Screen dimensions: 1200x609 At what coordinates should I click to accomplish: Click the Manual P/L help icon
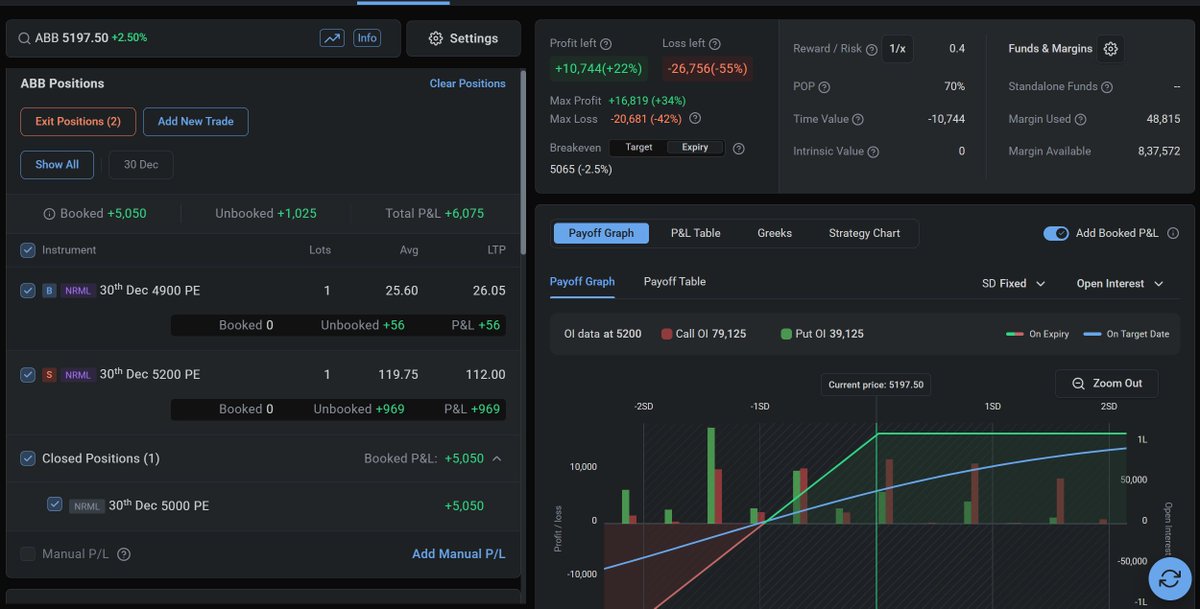coord(124,554)
